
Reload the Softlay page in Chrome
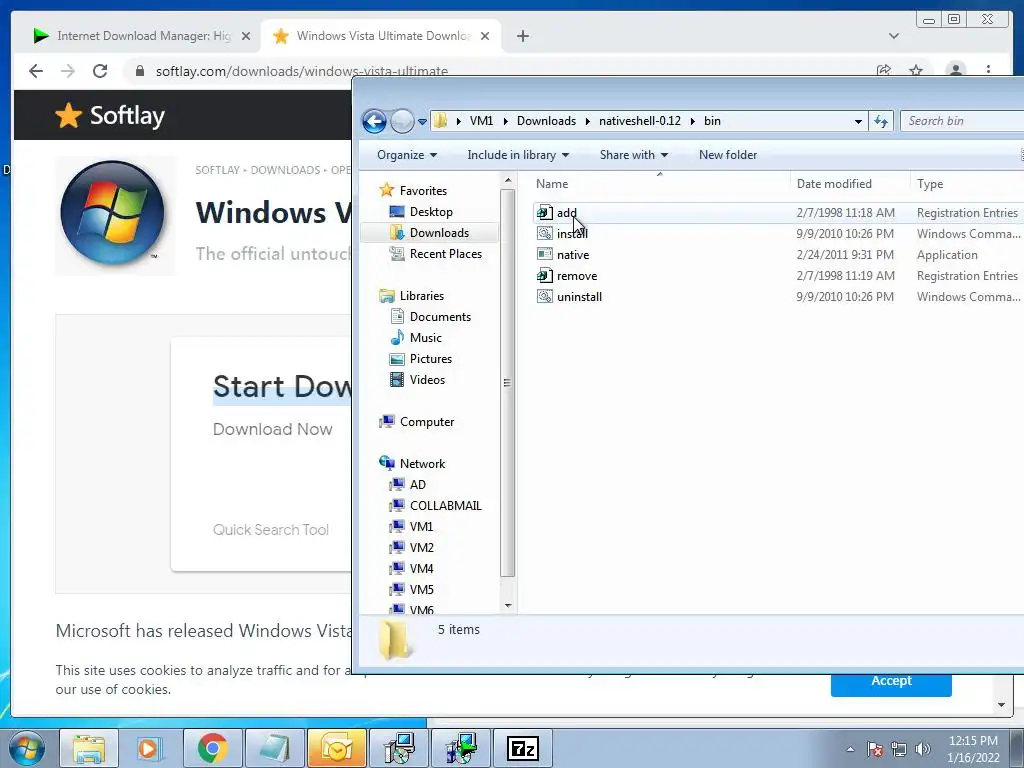pyautogui.click(x=100, y=71)
